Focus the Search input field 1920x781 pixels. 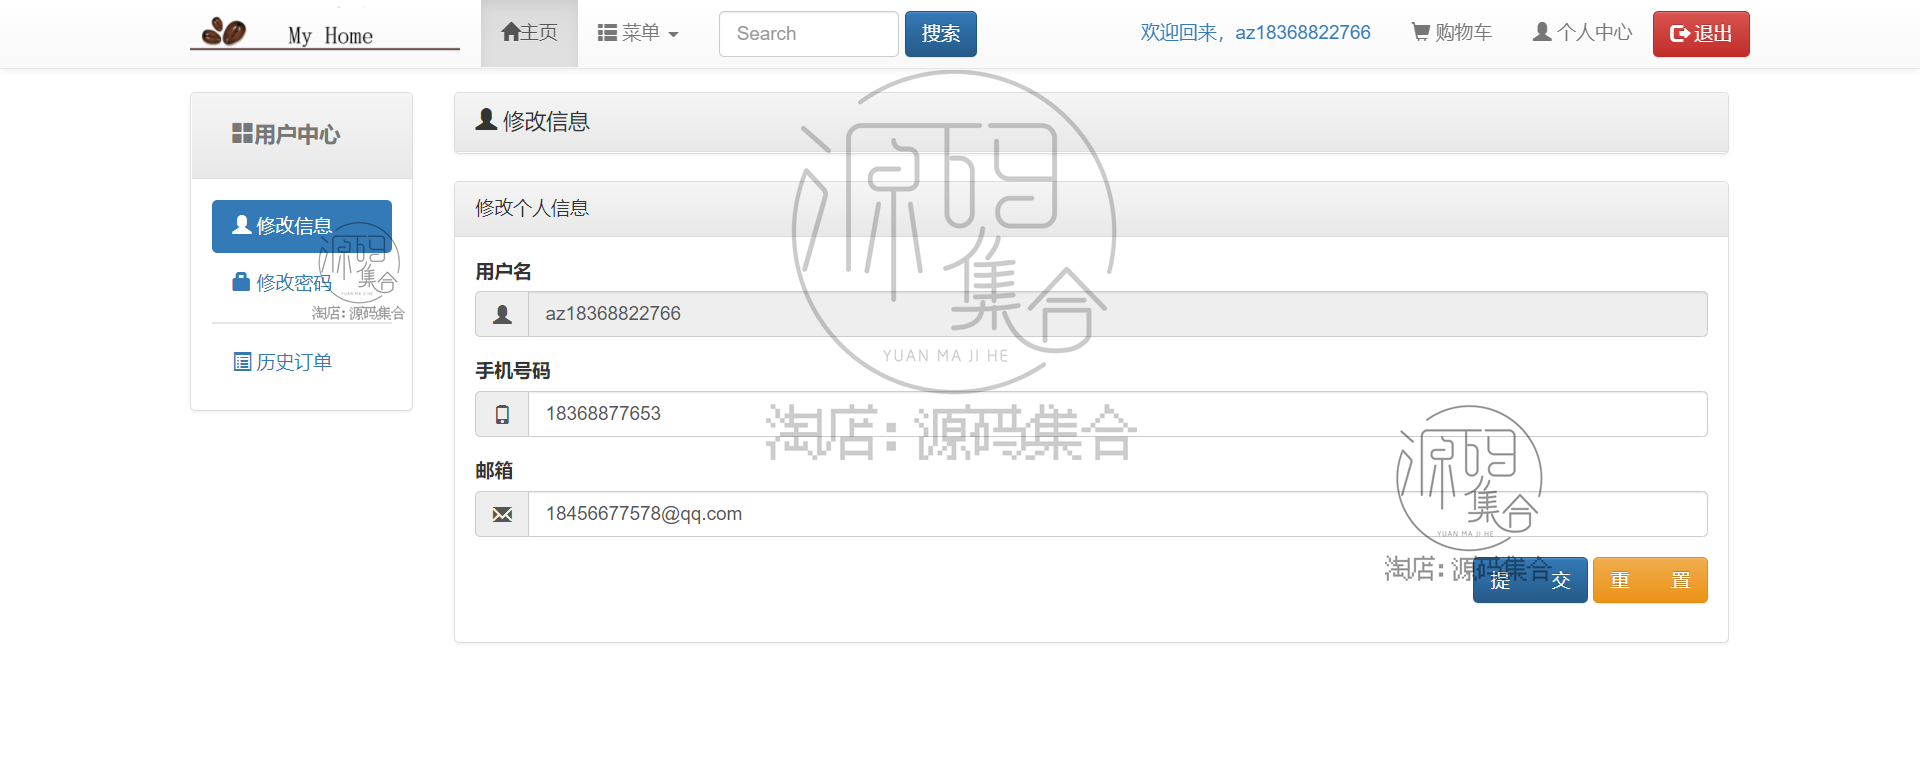pos(808,34)
